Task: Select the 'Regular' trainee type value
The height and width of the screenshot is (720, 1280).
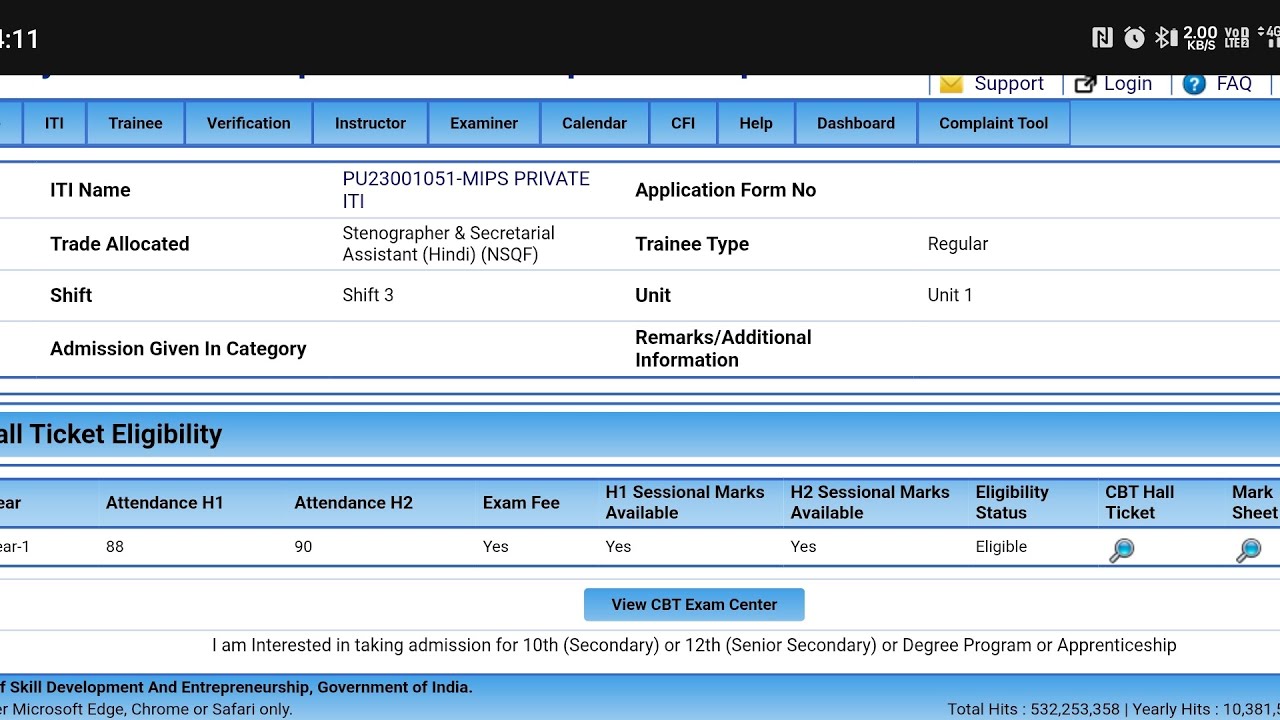Action: [958, 244]
